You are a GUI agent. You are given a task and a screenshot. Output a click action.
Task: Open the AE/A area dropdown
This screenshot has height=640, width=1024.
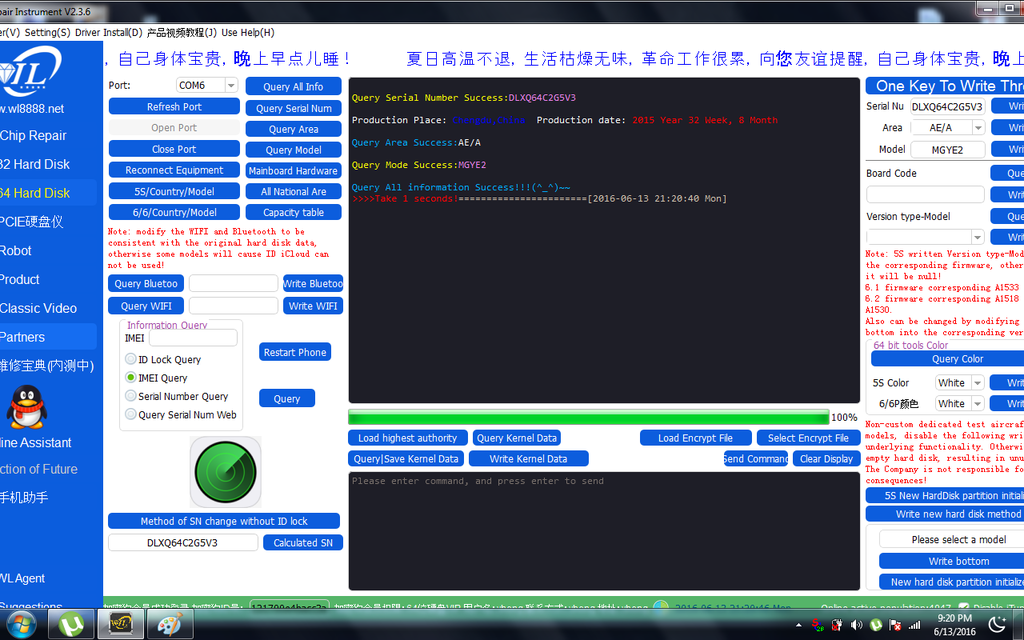click(977, 128)
